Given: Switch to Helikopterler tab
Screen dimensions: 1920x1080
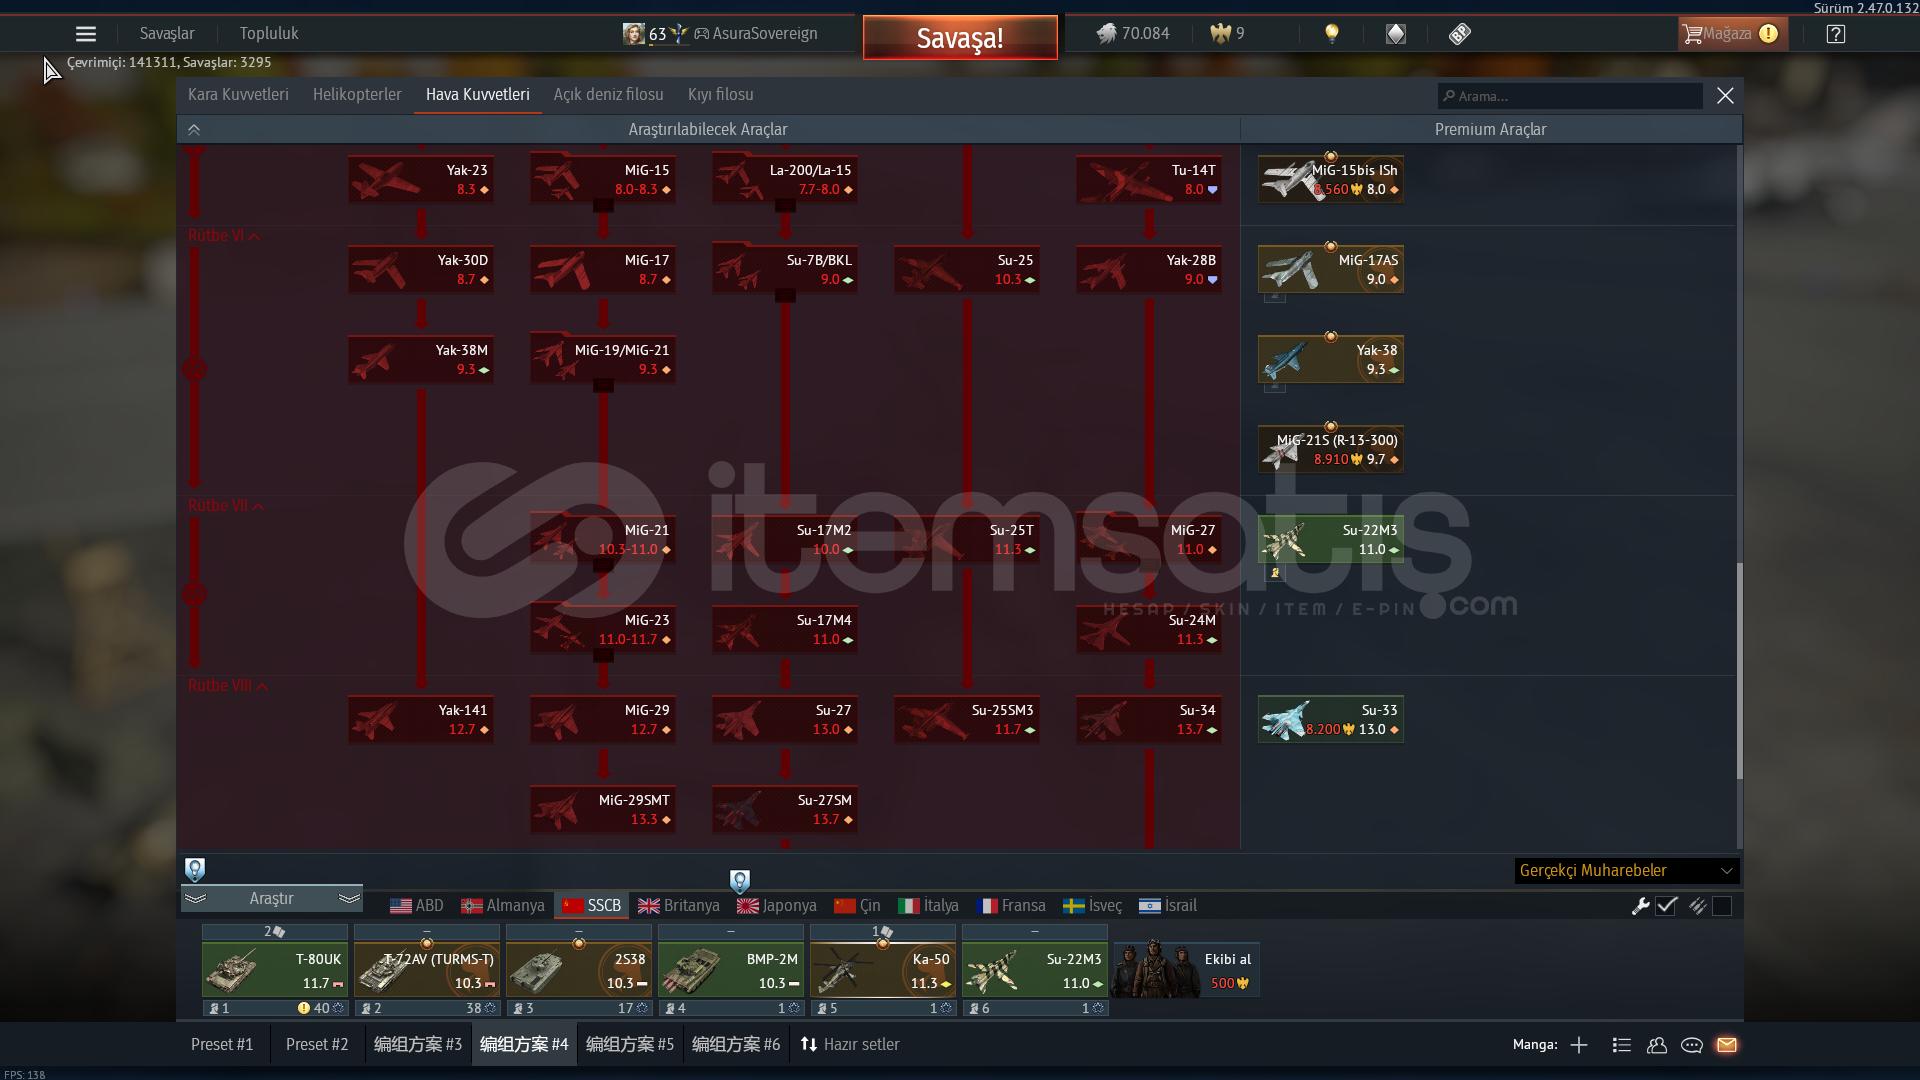Looking at the screenshot, I should 357,95.
